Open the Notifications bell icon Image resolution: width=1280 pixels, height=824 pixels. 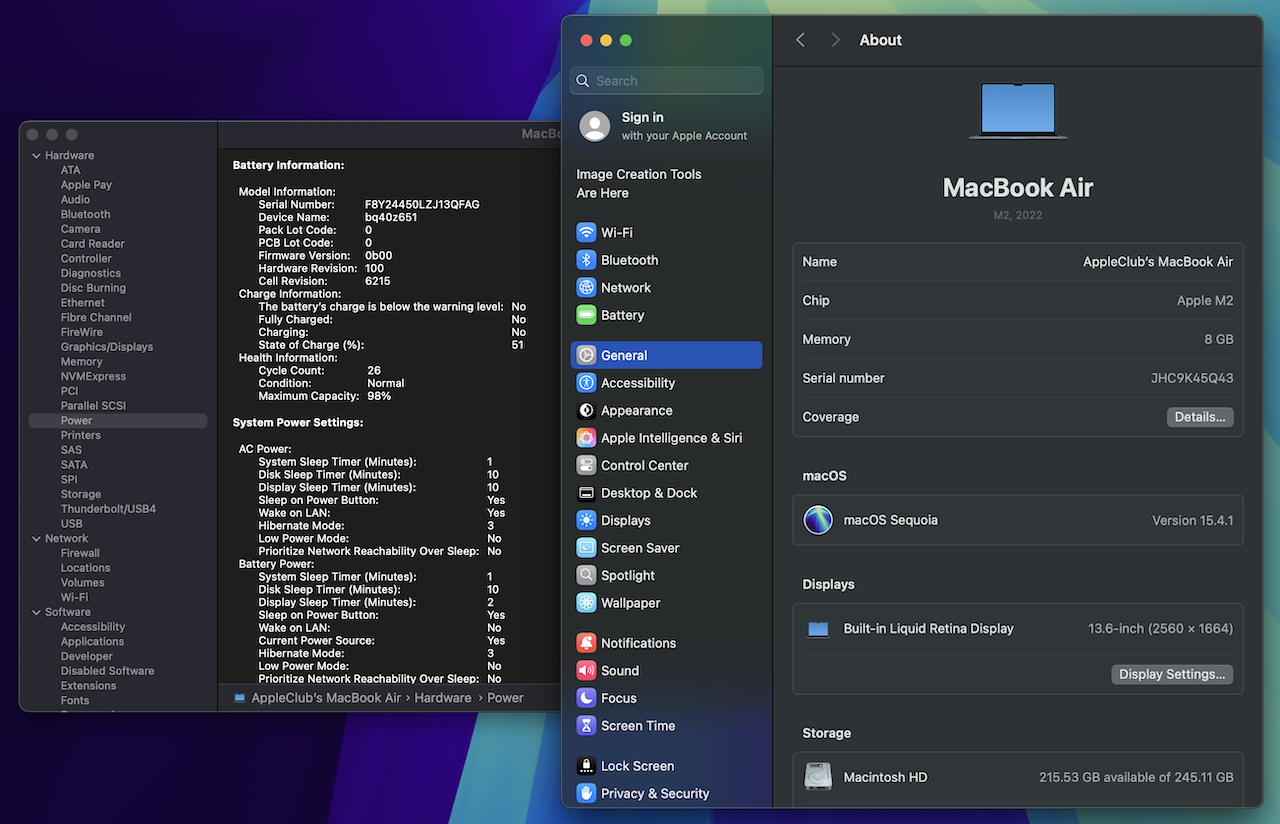(x=586, y=643)
